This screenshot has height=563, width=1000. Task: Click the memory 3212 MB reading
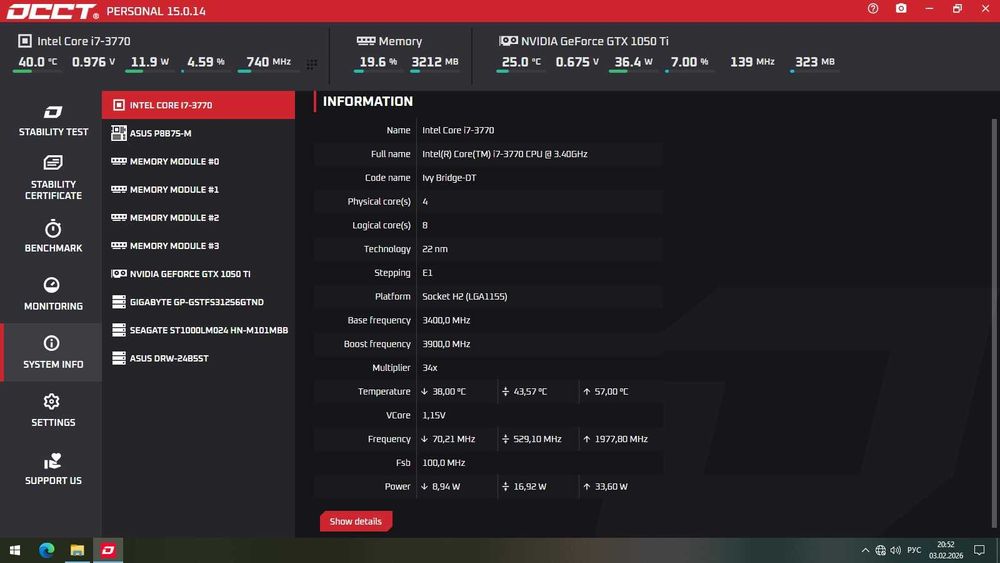click(x=435, y=62)
